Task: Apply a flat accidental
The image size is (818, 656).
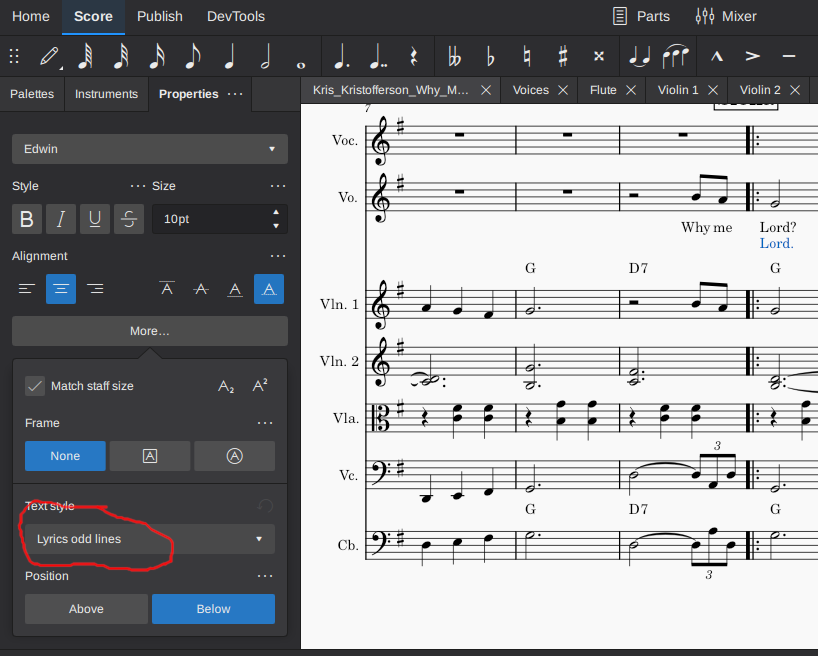Action: [489, 56]
